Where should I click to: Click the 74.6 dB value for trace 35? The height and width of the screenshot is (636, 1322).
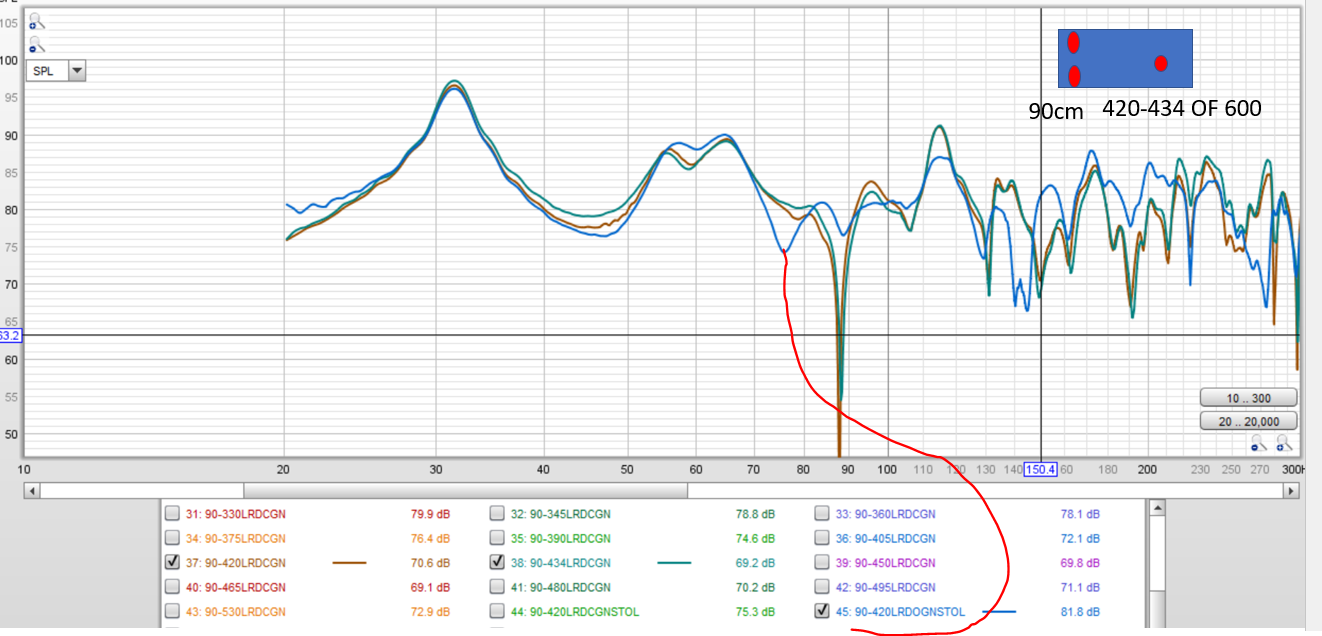tap(755, 538)
